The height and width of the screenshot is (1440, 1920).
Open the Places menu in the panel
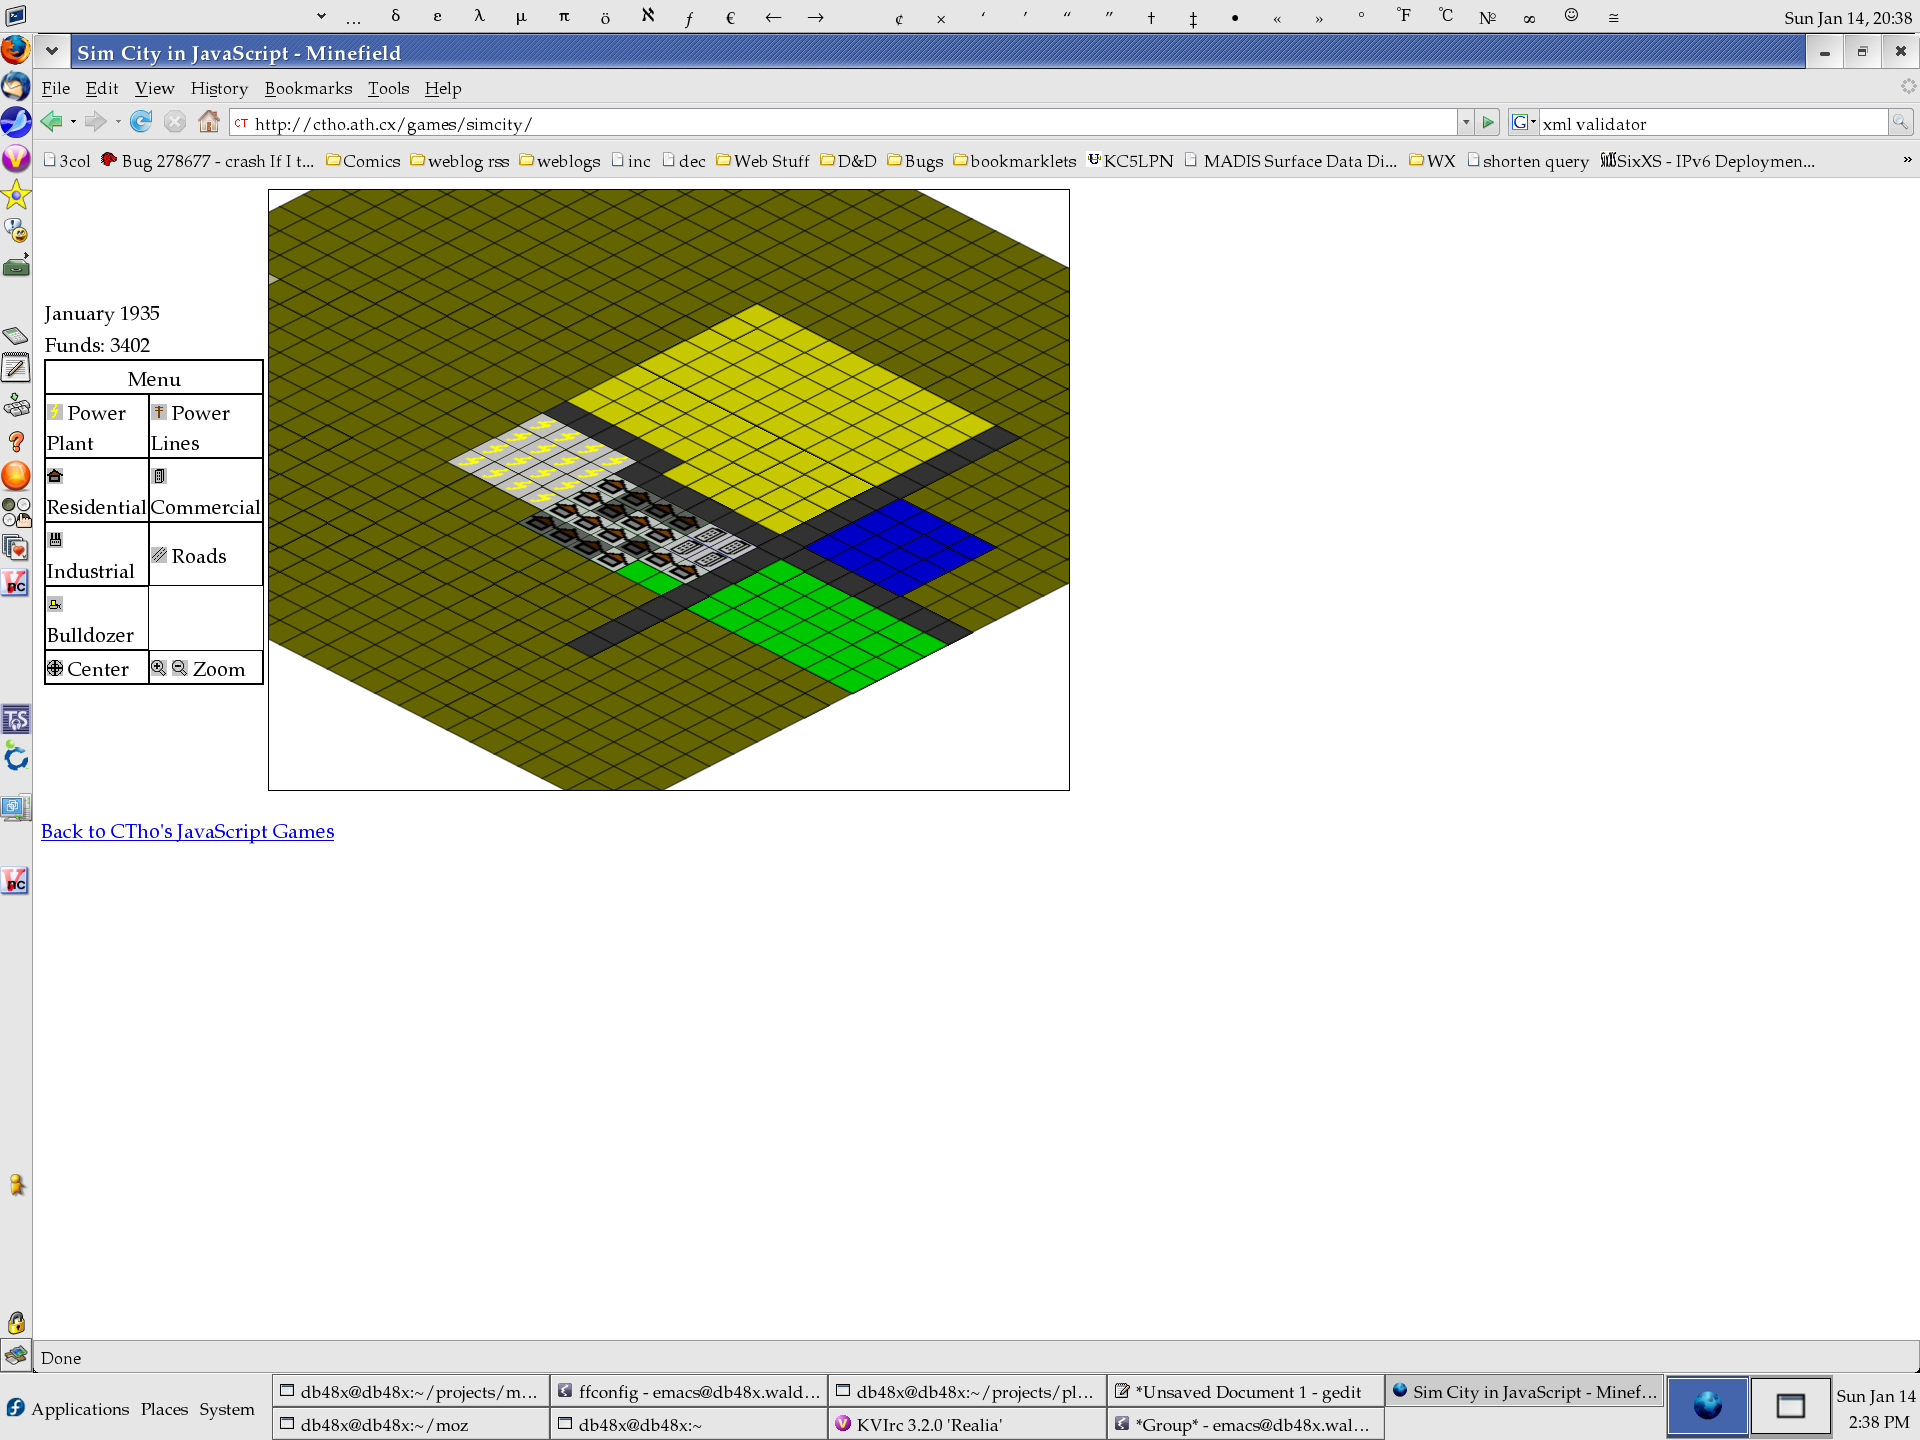(164, 1408)
